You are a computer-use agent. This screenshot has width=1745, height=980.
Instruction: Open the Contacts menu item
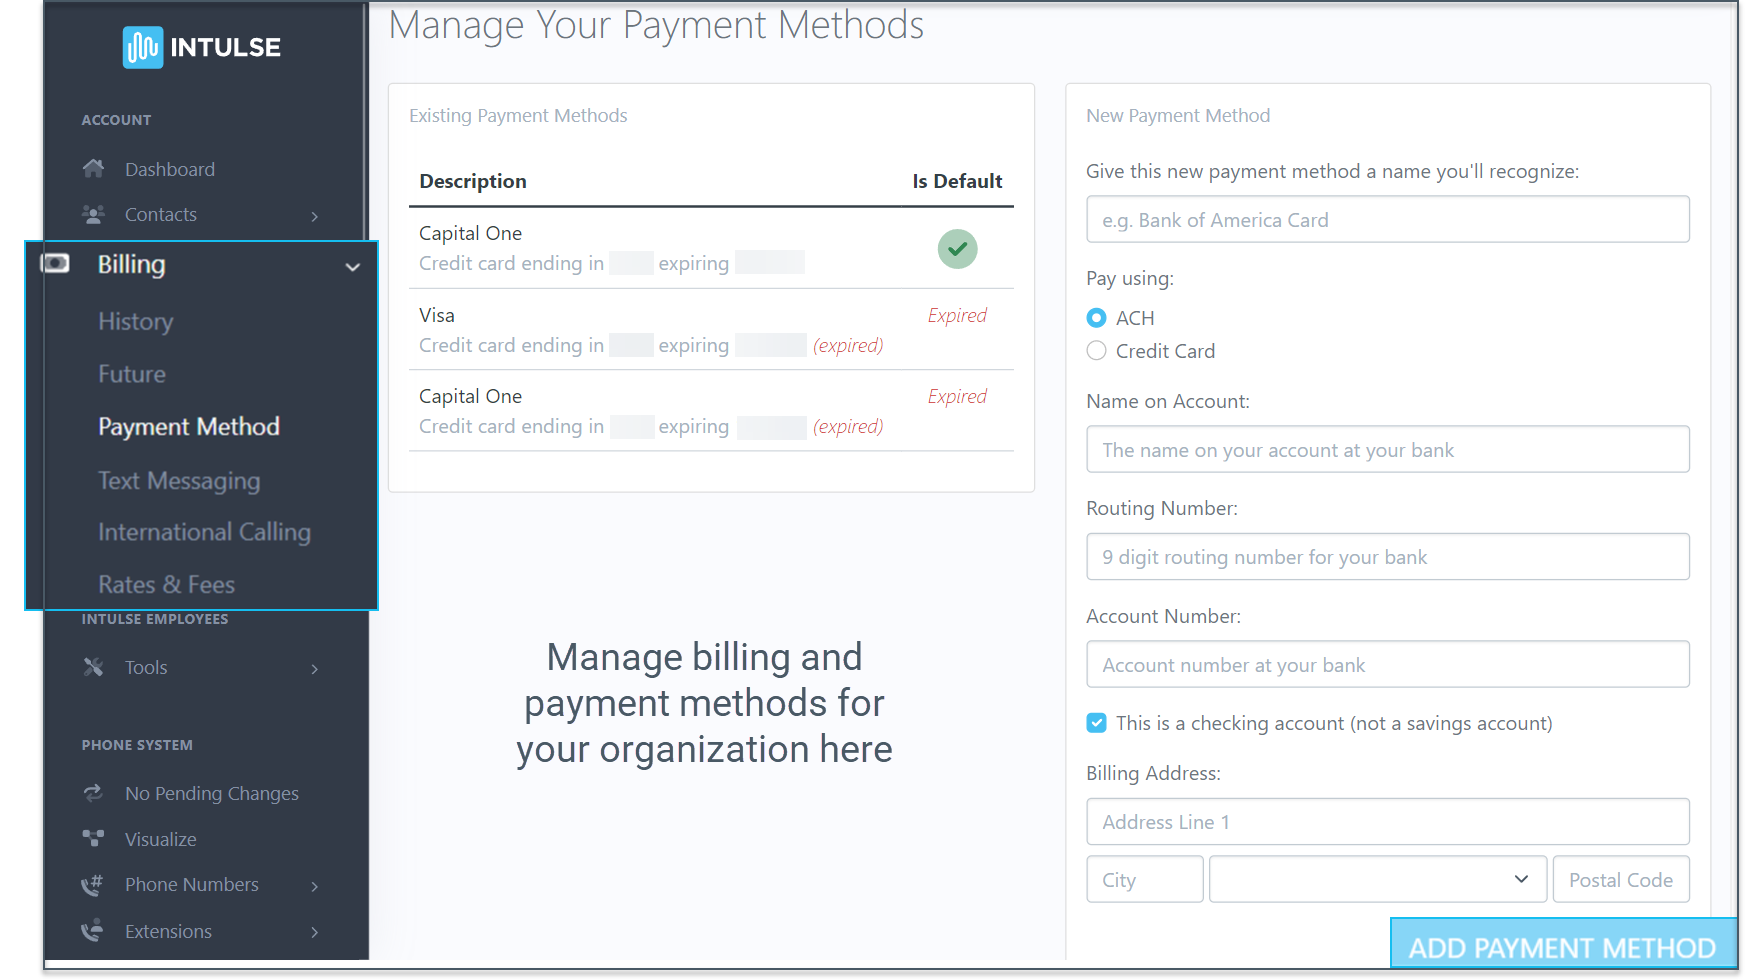(x=160, y=214)
